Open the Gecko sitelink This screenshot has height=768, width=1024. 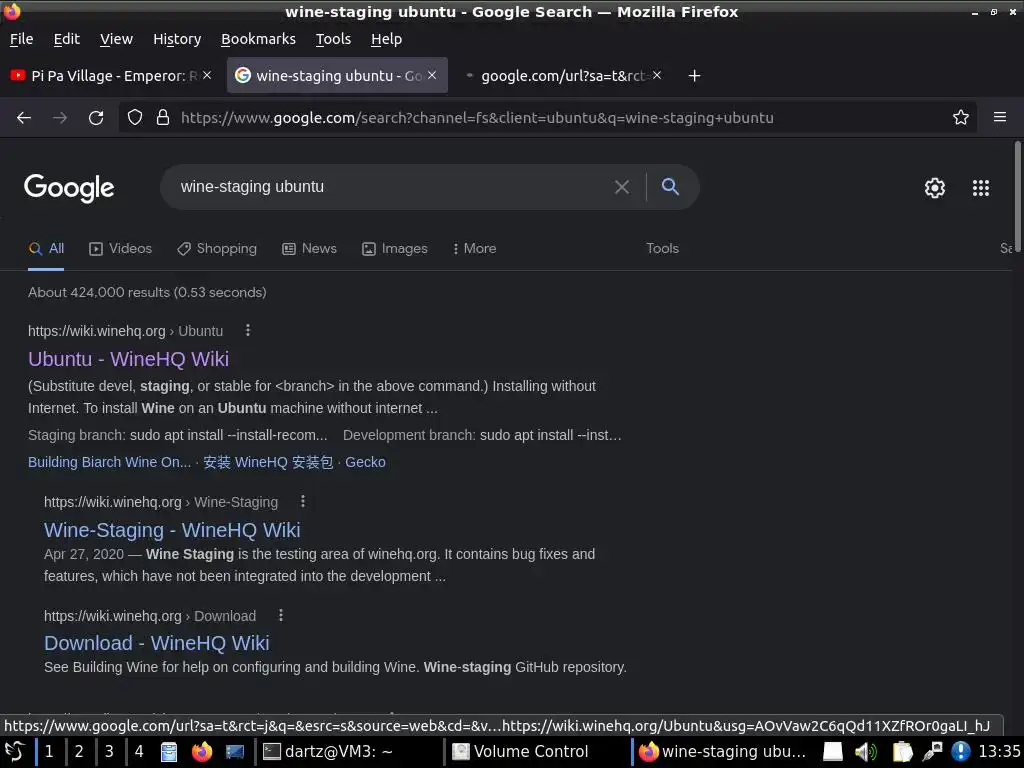click(x=365, y=462)
